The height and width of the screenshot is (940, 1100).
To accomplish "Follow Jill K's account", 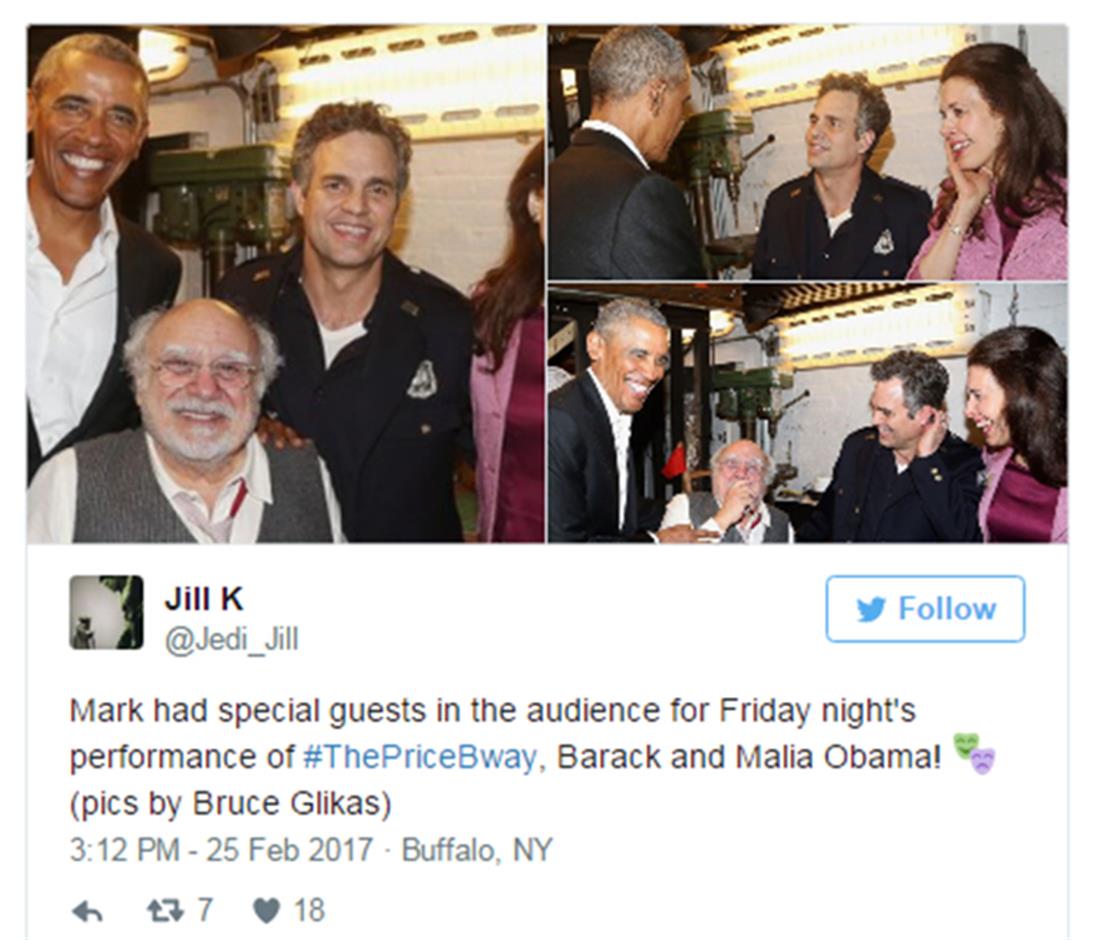I will coord(925,609).
